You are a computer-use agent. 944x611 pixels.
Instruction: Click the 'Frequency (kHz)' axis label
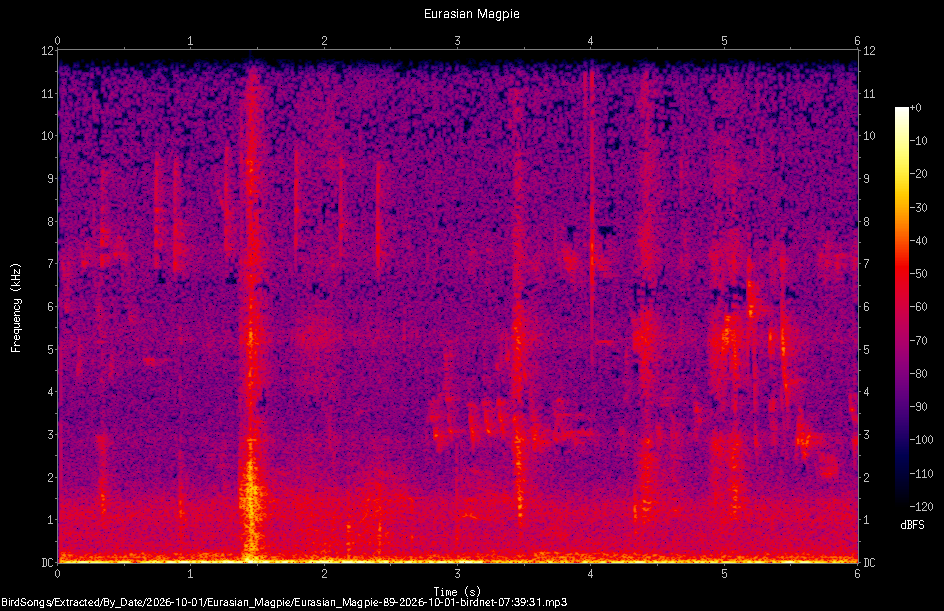(x=16, y=308)
